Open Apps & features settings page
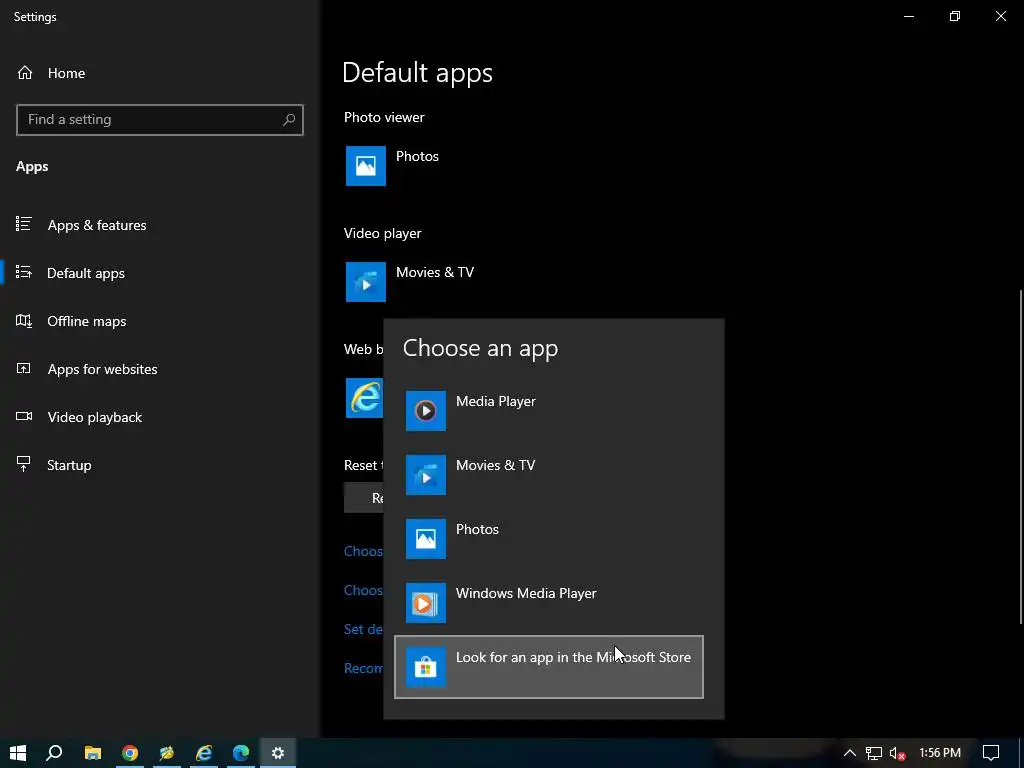The width and height of the screenshot is (1024, 768). [x=97, y=225]
